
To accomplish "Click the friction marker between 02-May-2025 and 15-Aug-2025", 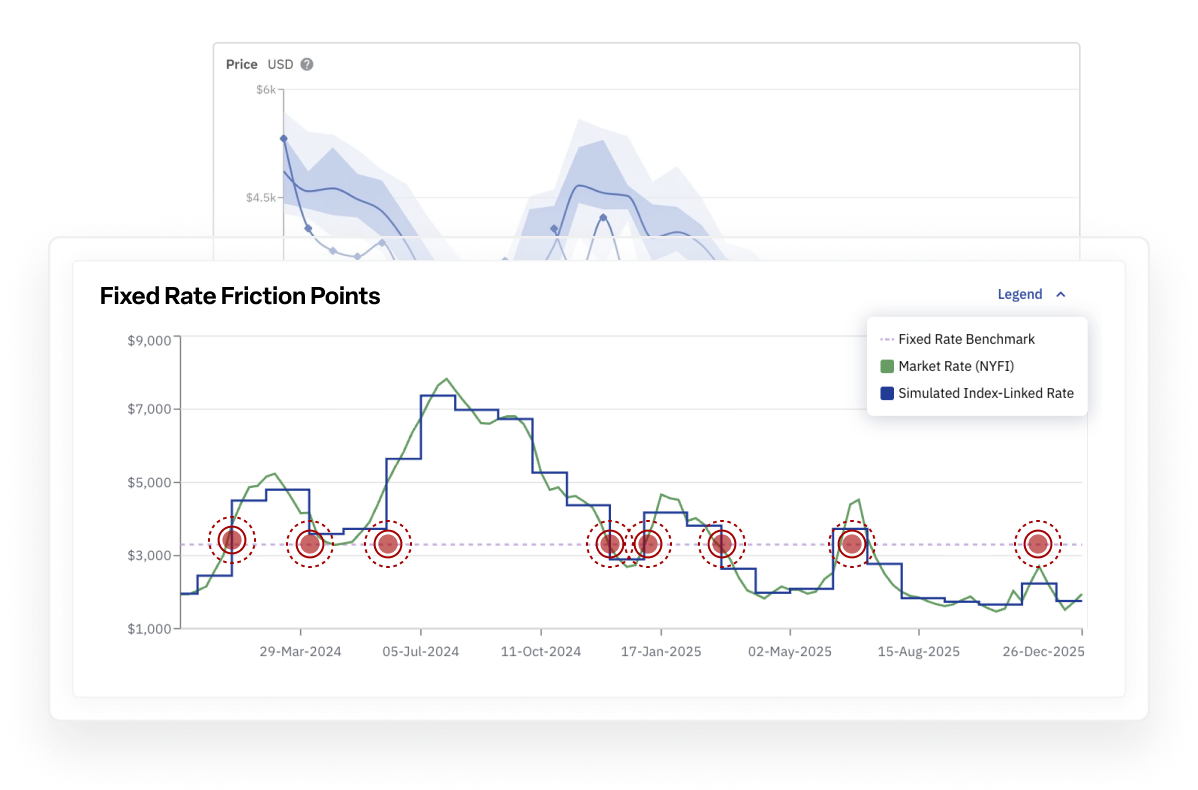I will pos(851,544).
